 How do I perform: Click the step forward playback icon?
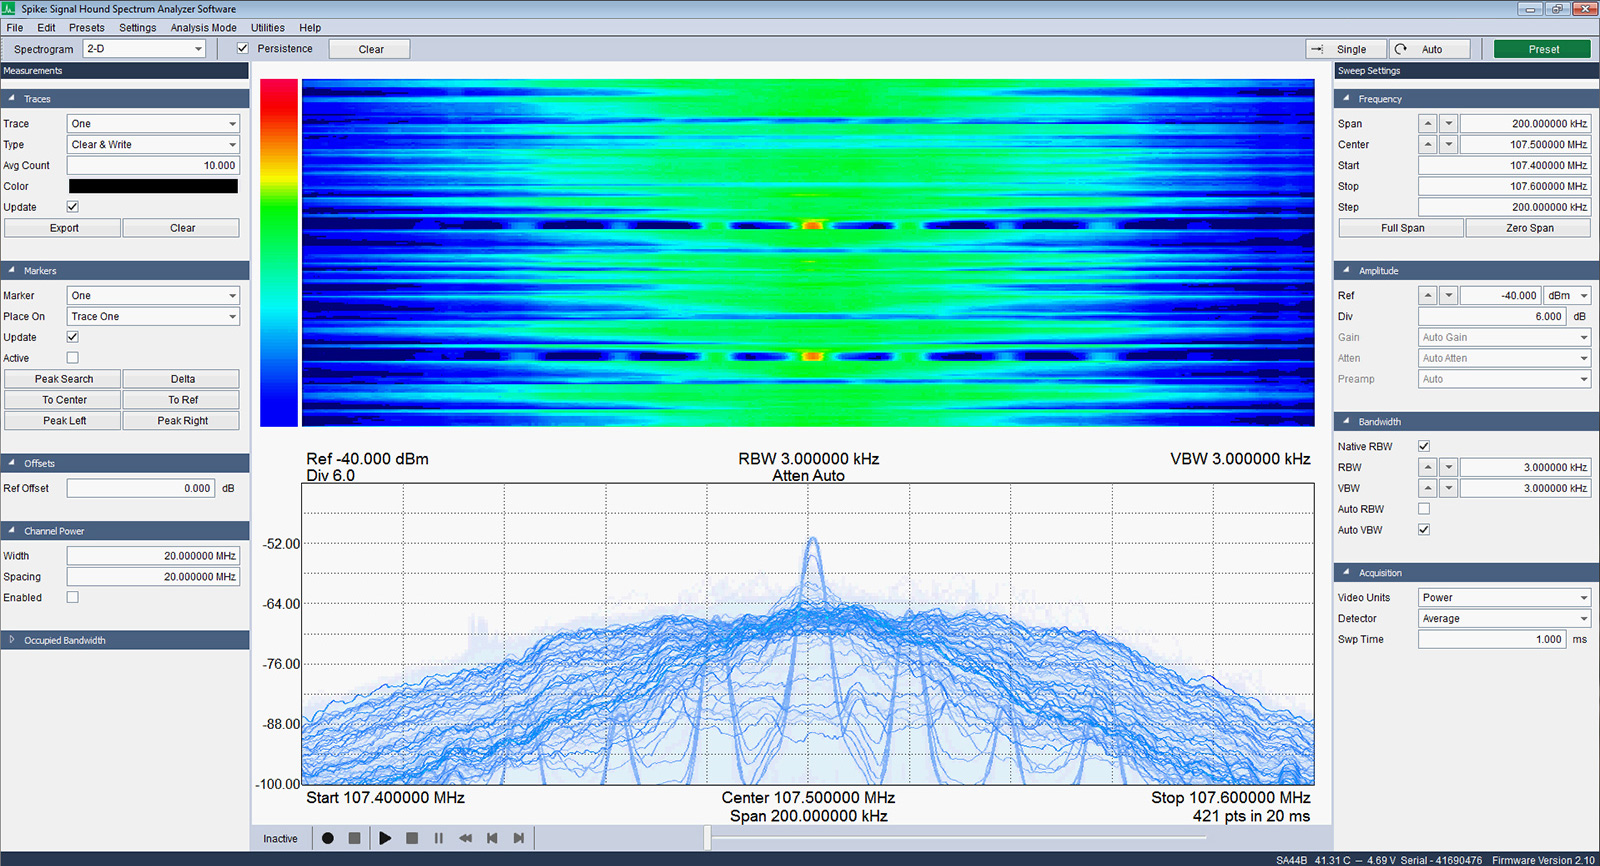click(518, 838)
